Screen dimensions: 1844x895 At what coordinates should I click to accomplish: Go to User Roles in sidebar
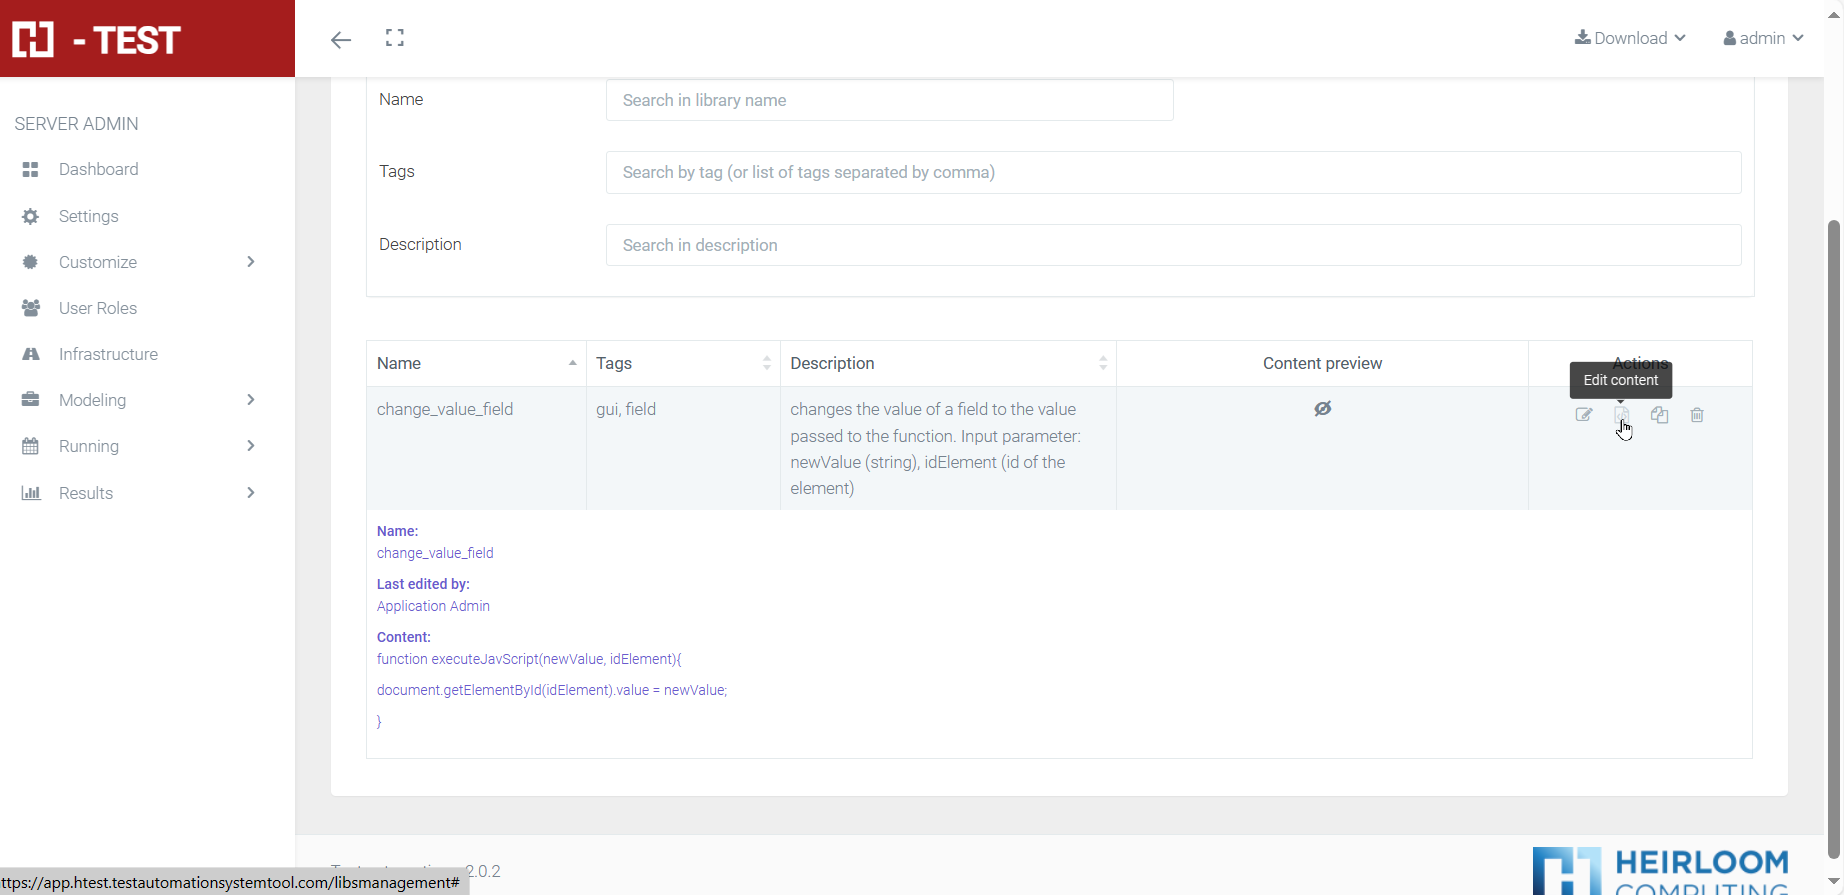tap(97, 308)
